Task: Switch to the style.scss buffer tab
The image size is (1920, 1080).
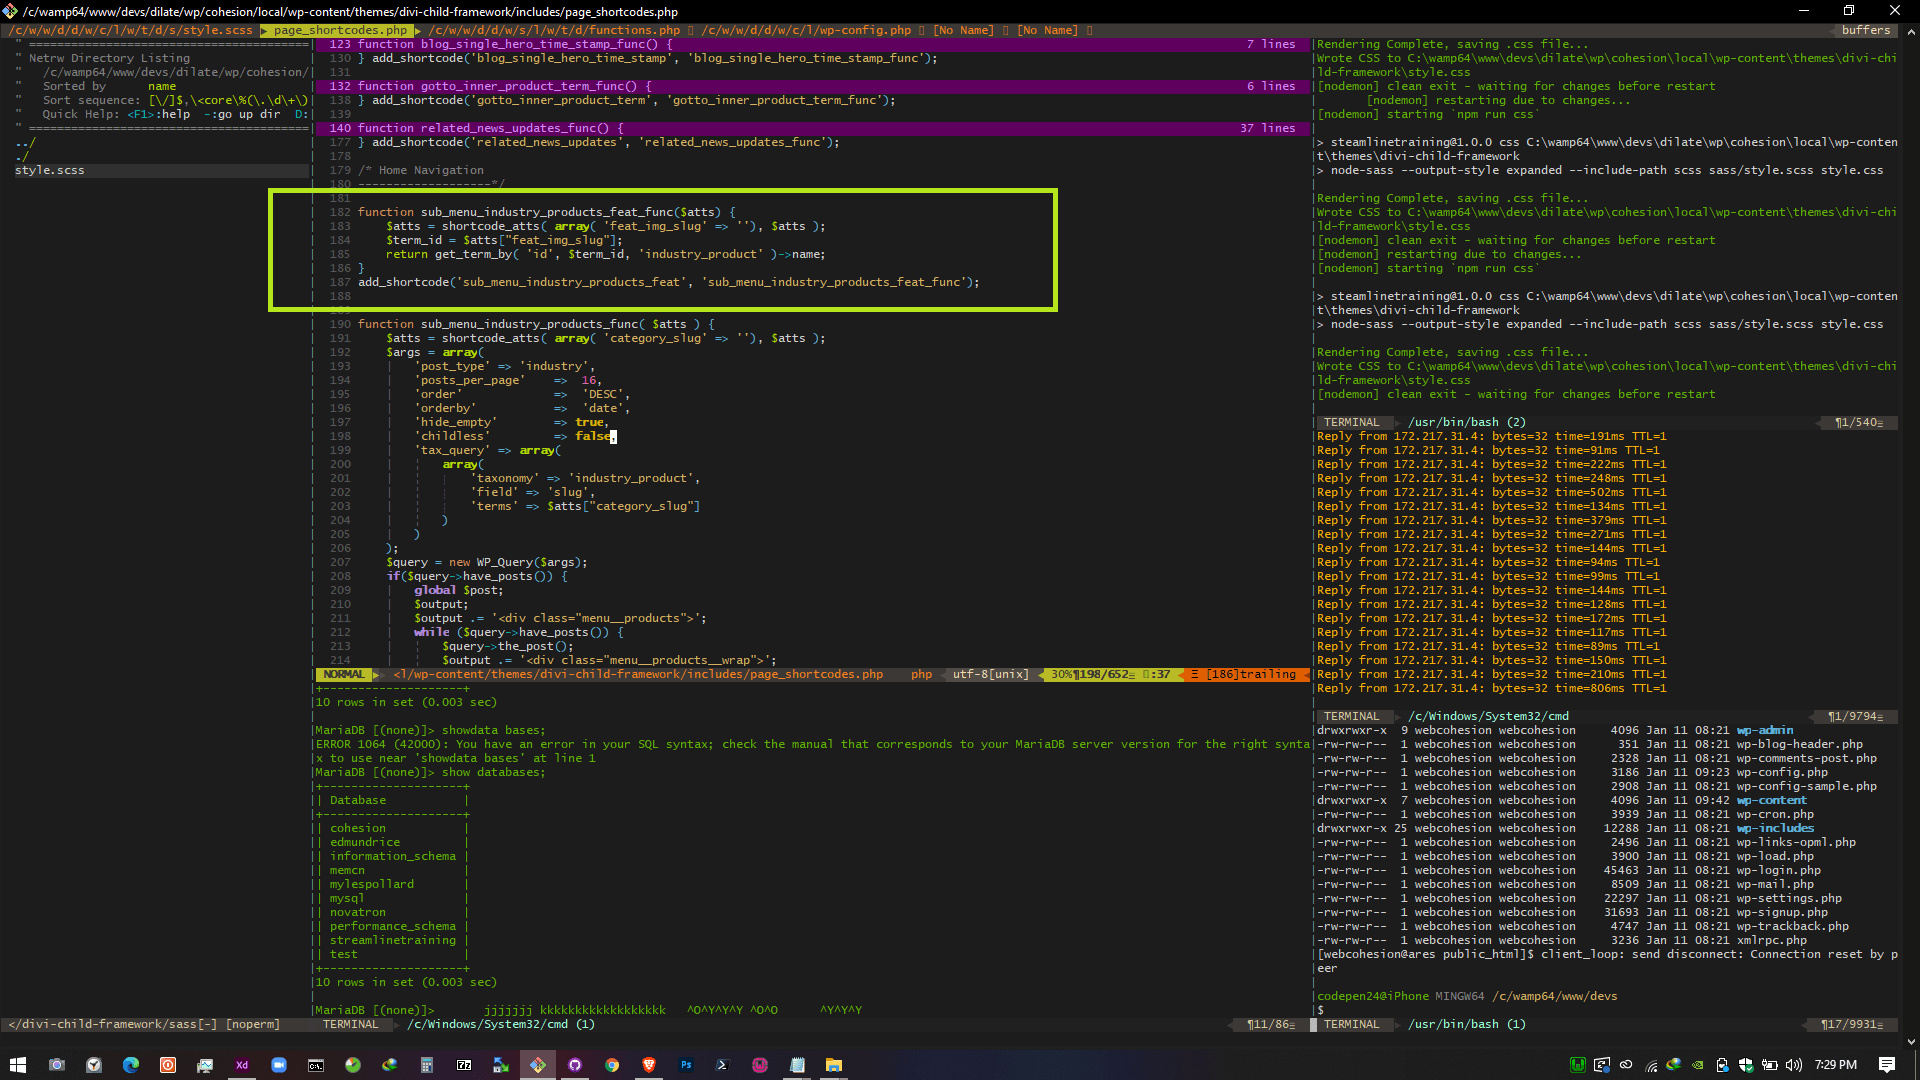Action: coord(132,30)
